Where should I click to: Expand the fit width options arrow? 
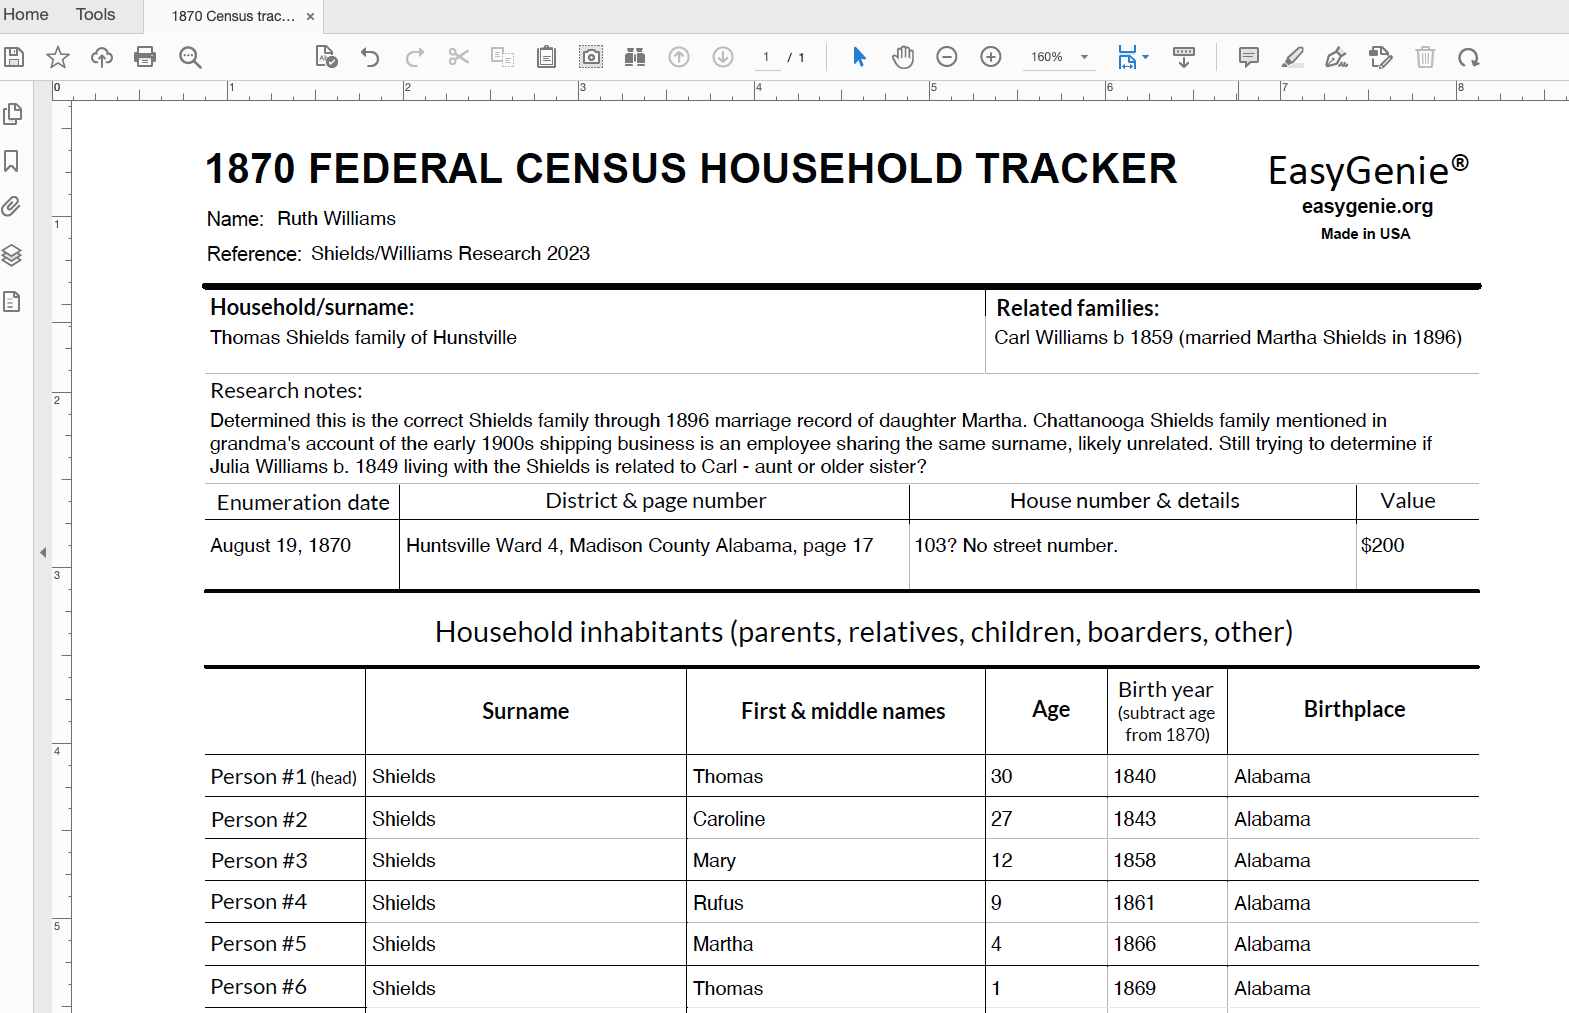click(x=1146, y=57)
